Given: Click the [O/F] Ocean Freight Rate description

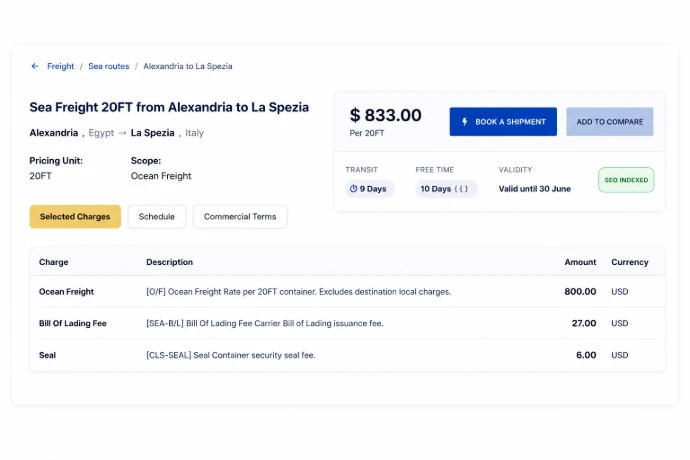Looking at the screenshot, I should pyautogui.click(x=298, y=291).
